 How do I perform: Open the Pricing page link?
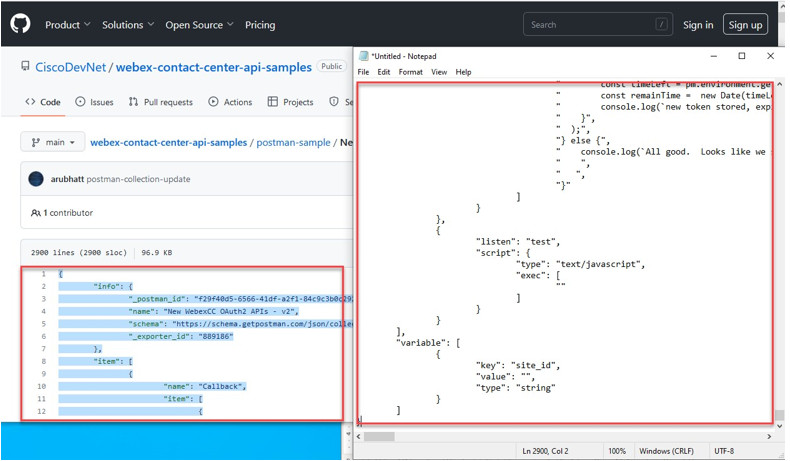[x=260, y=25]
